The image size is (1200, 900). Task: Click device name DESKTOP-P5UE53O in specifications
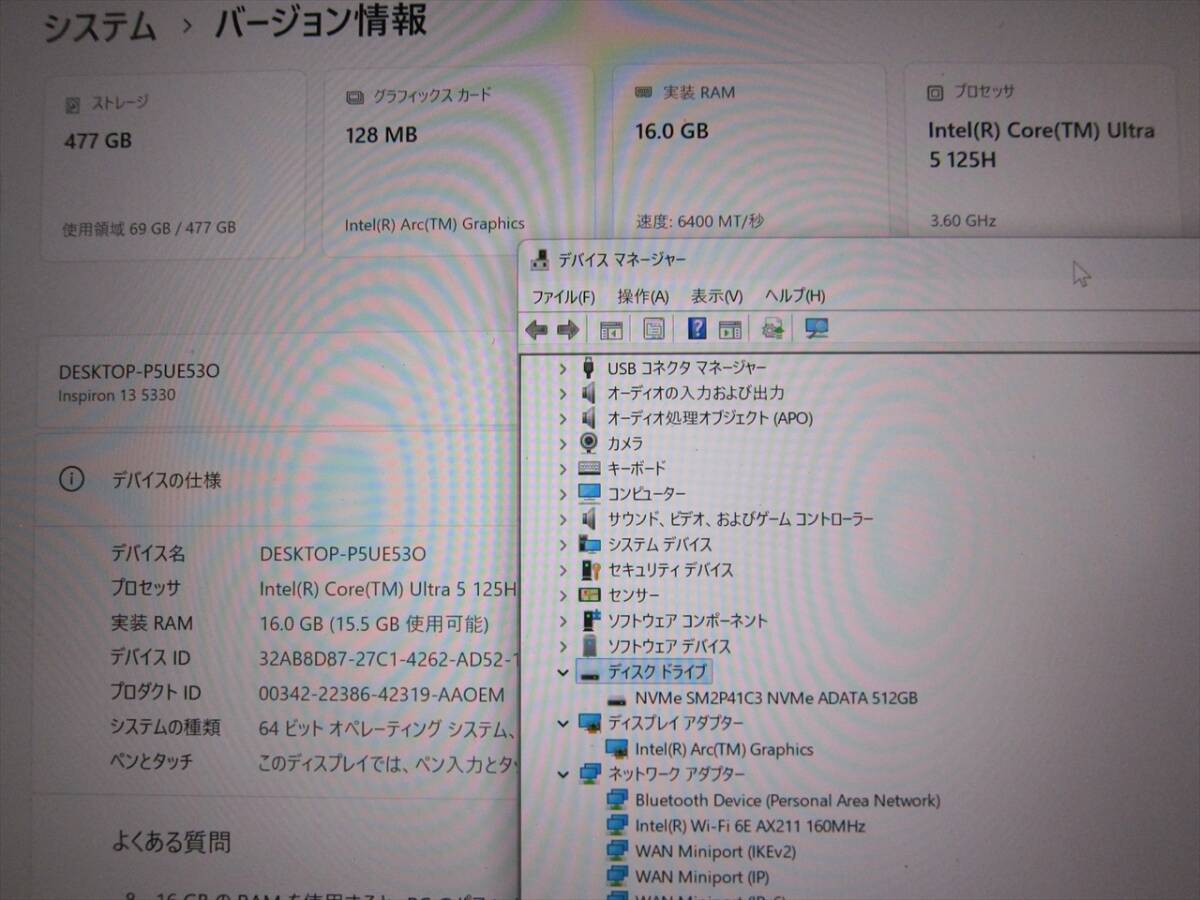point(343,553)
